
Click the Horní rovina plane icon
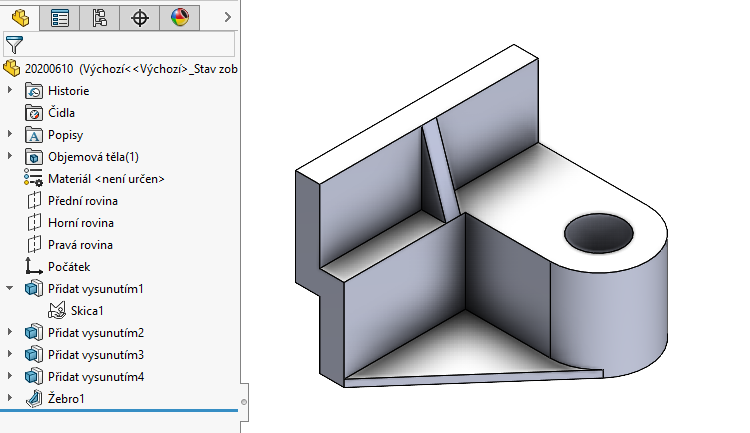34,222
